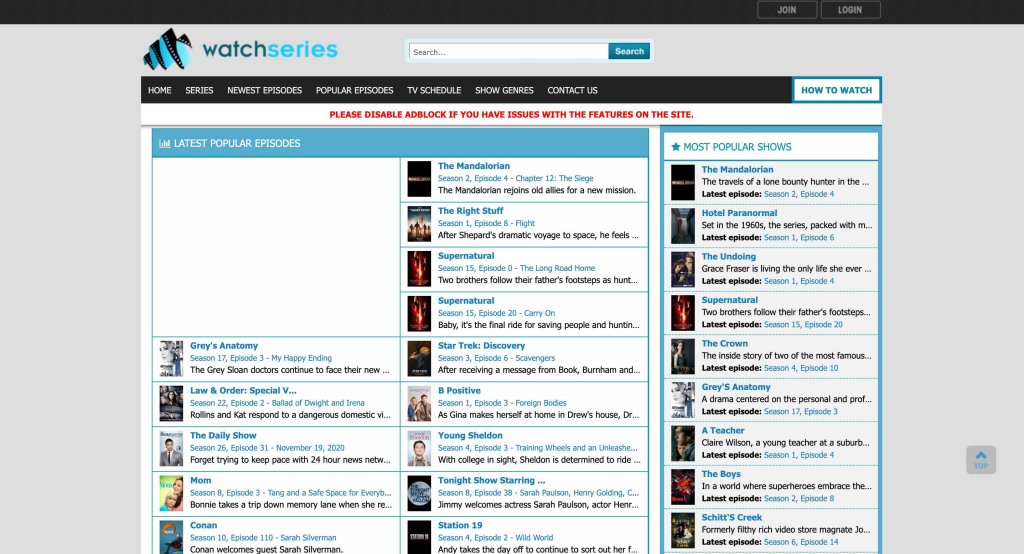This screenshot has width=1024, height=554.
Task: Show Genres from navigation bar
Action: tap(504, 90)
